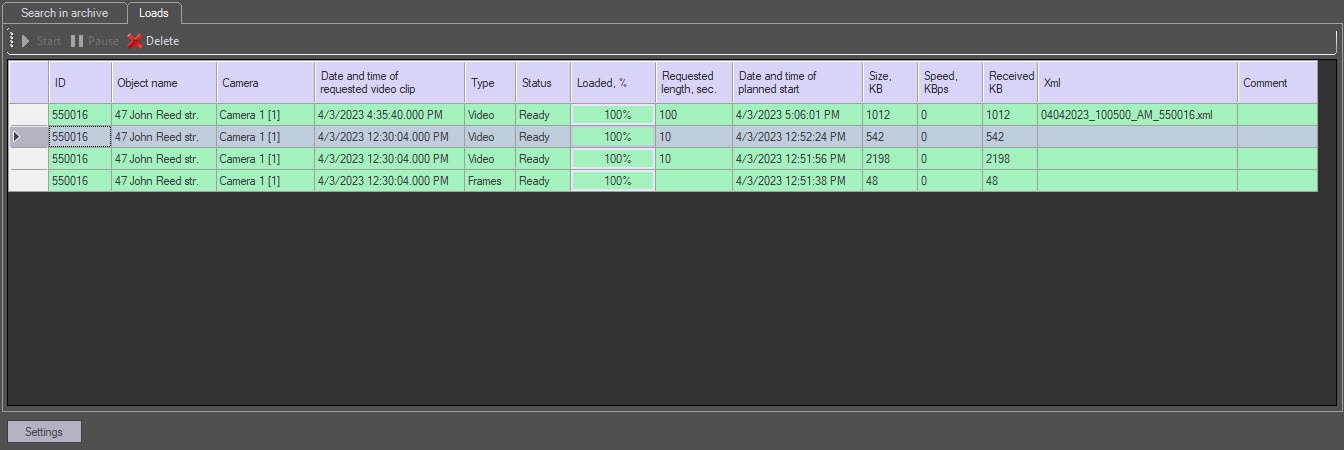Open the Settings button
This screenshot has height=450, width=1344.
(x=44, y=432)
